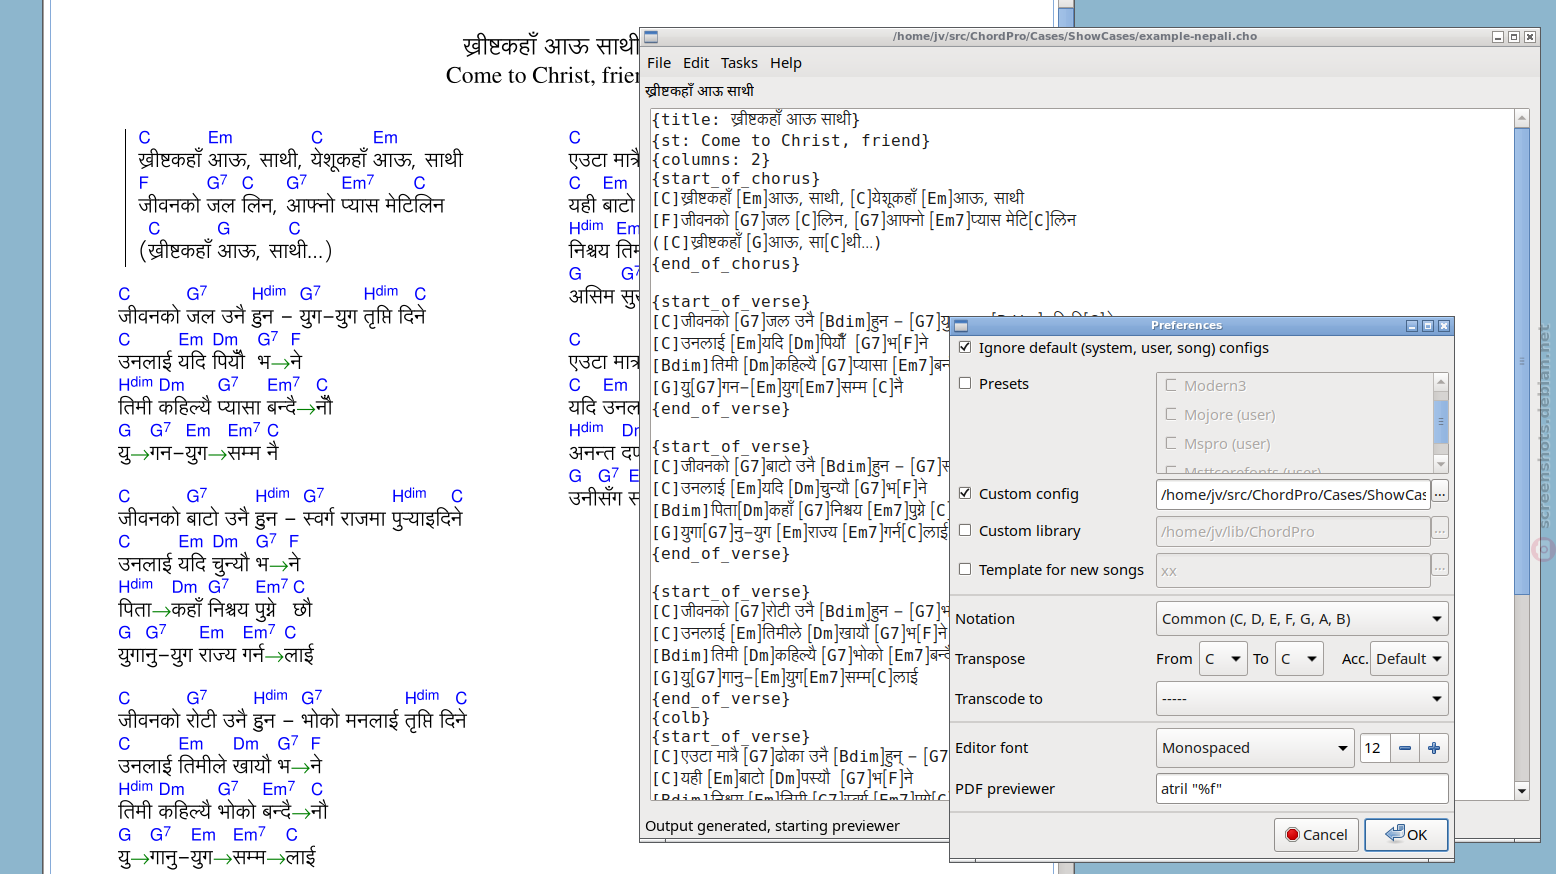
Task: Enable the Presets checkbox
Action: click(965, 383)
